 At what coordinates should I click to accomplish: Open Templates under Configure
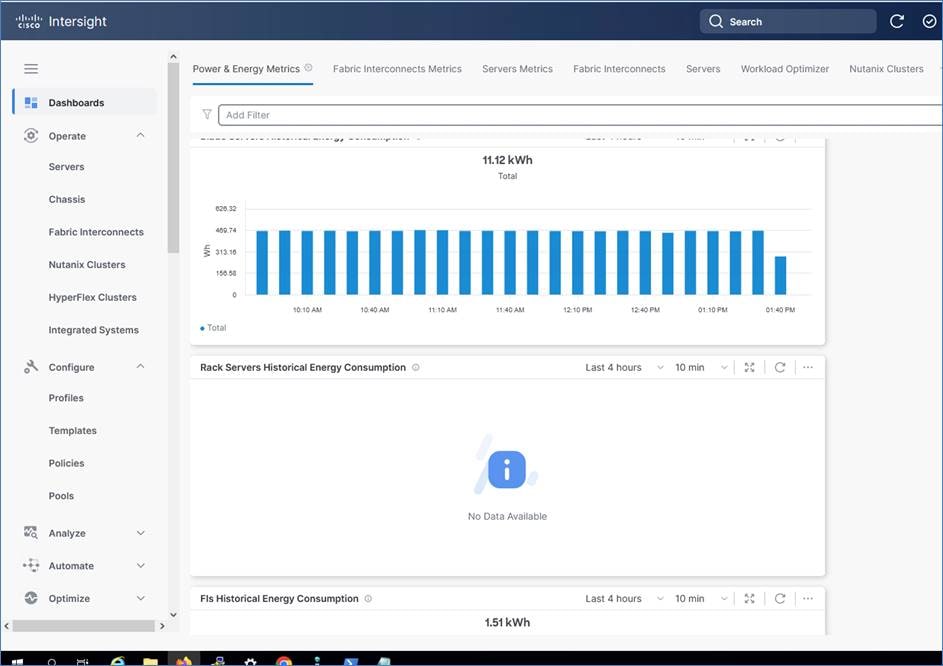73,430
